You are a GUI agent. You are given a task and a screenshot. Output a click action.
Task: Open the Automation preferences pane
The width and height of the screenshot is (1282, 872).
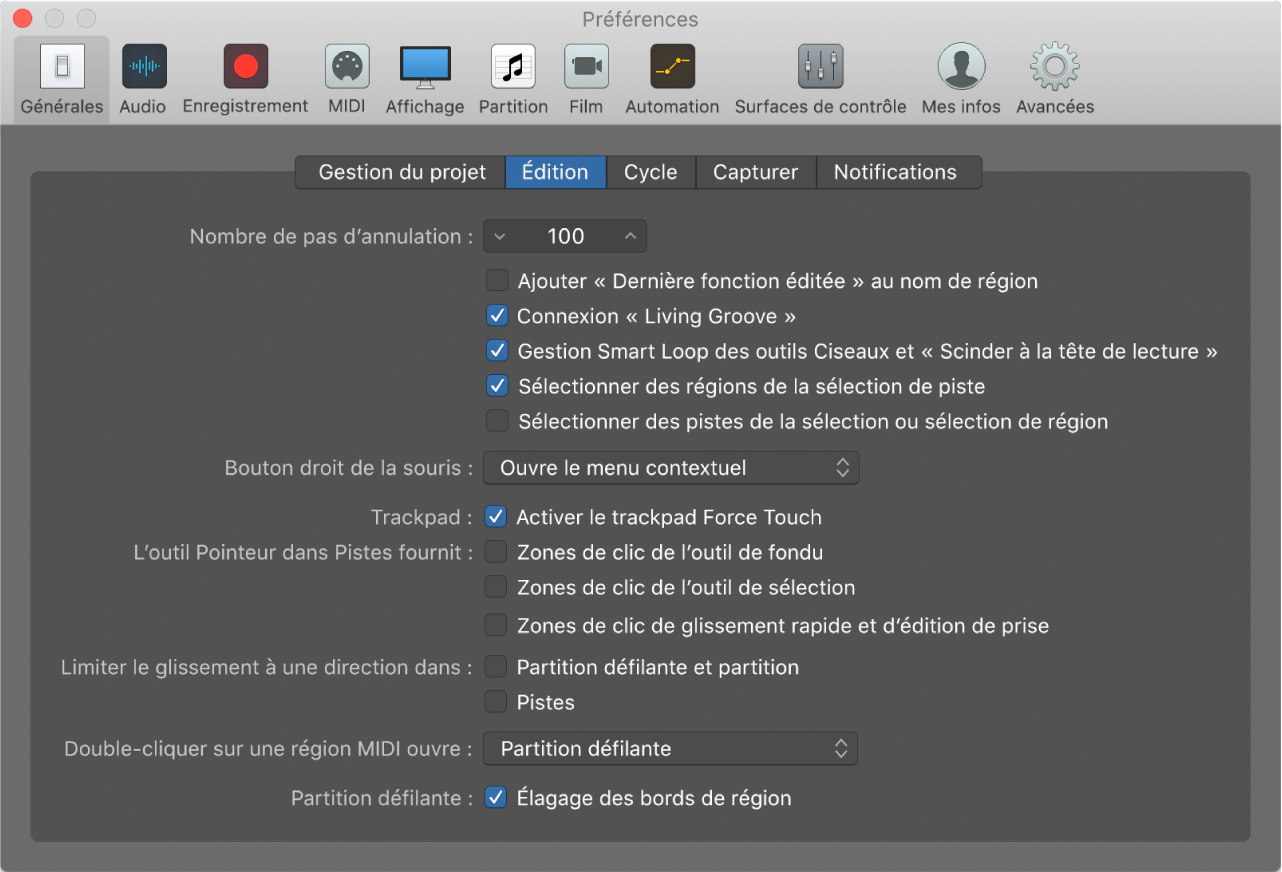pyautogui.click(x=672, y=80)
